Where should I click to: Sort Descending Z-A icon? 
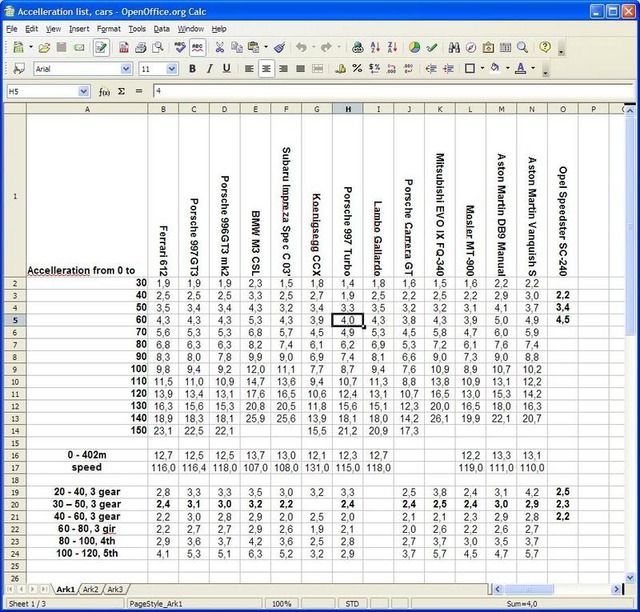392,48
